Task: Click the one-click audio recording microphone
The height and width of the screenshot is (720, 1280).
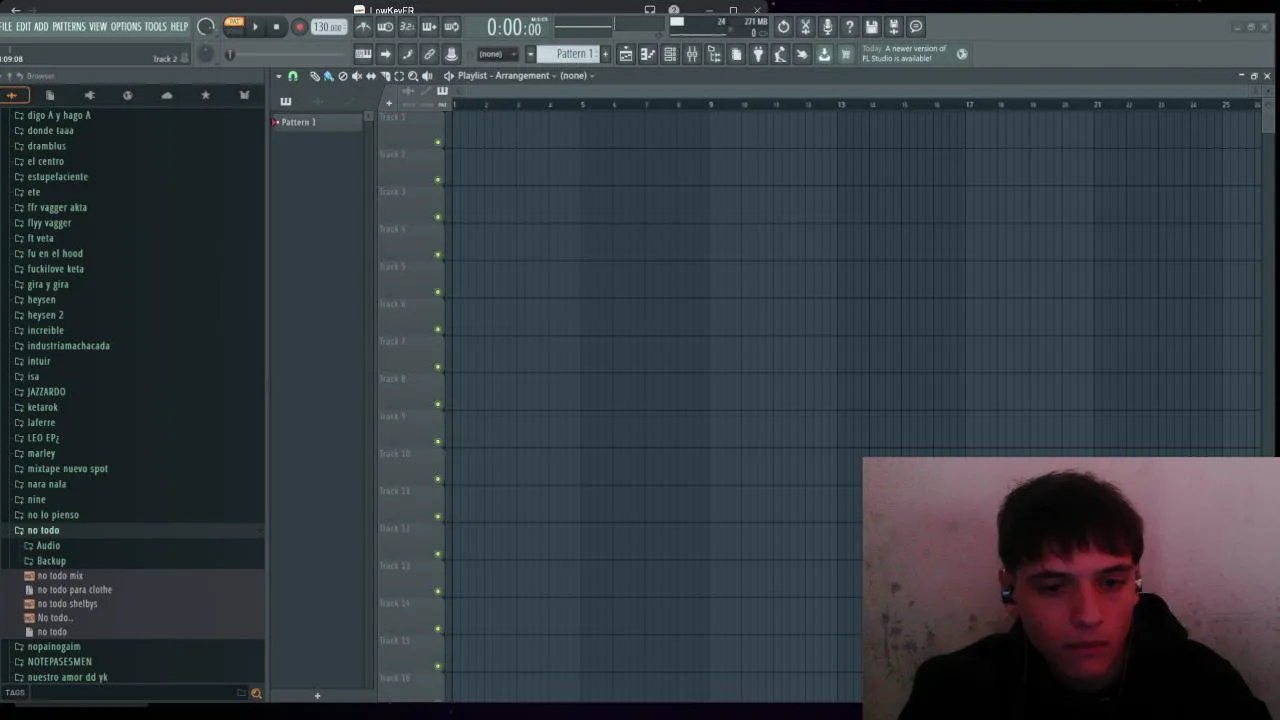Action: tap(827, 27)
